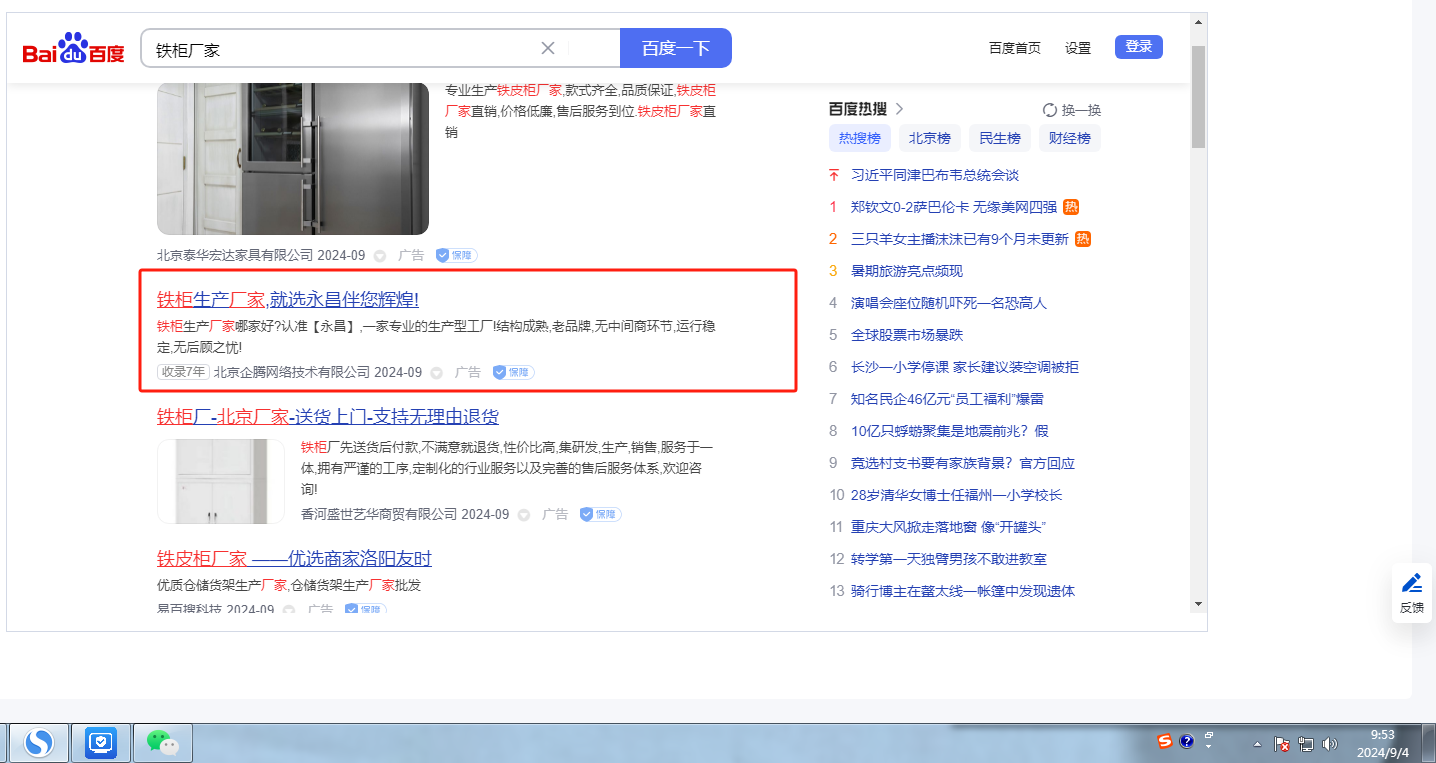This screenshot has height=763, width=1436.
Task: Open the 铁皮柜厂家——优选商家洛阳友时 result
Action: tap(294, 558)
